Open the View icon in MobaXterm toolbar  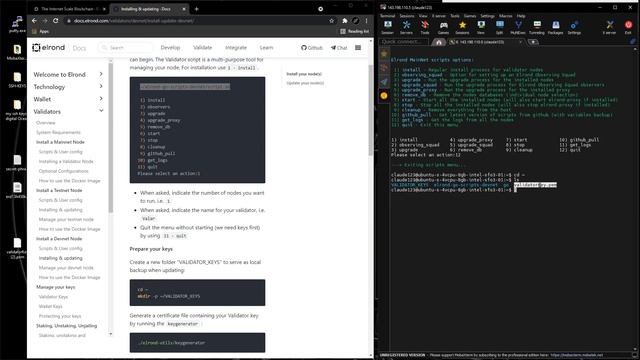pyautogui.click(x=481, y=27)
